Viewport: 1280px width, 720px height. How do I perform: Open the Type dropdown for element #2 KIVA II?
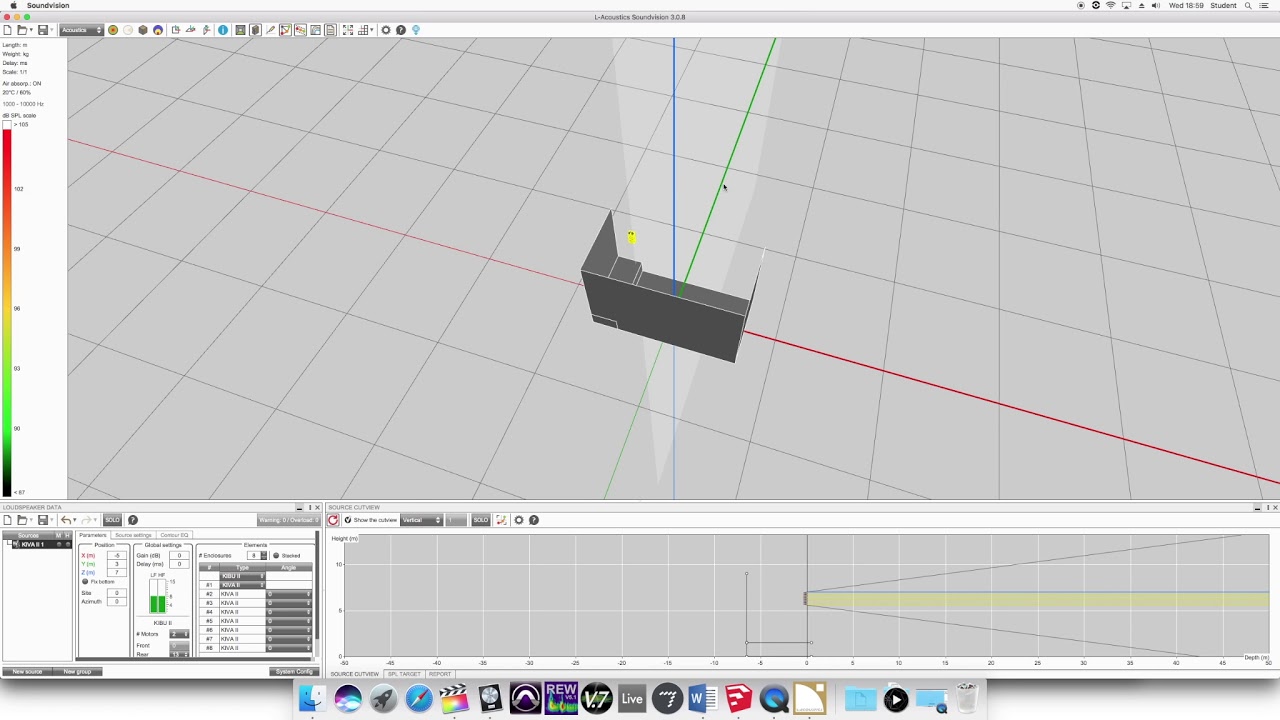tap(241, 594)
